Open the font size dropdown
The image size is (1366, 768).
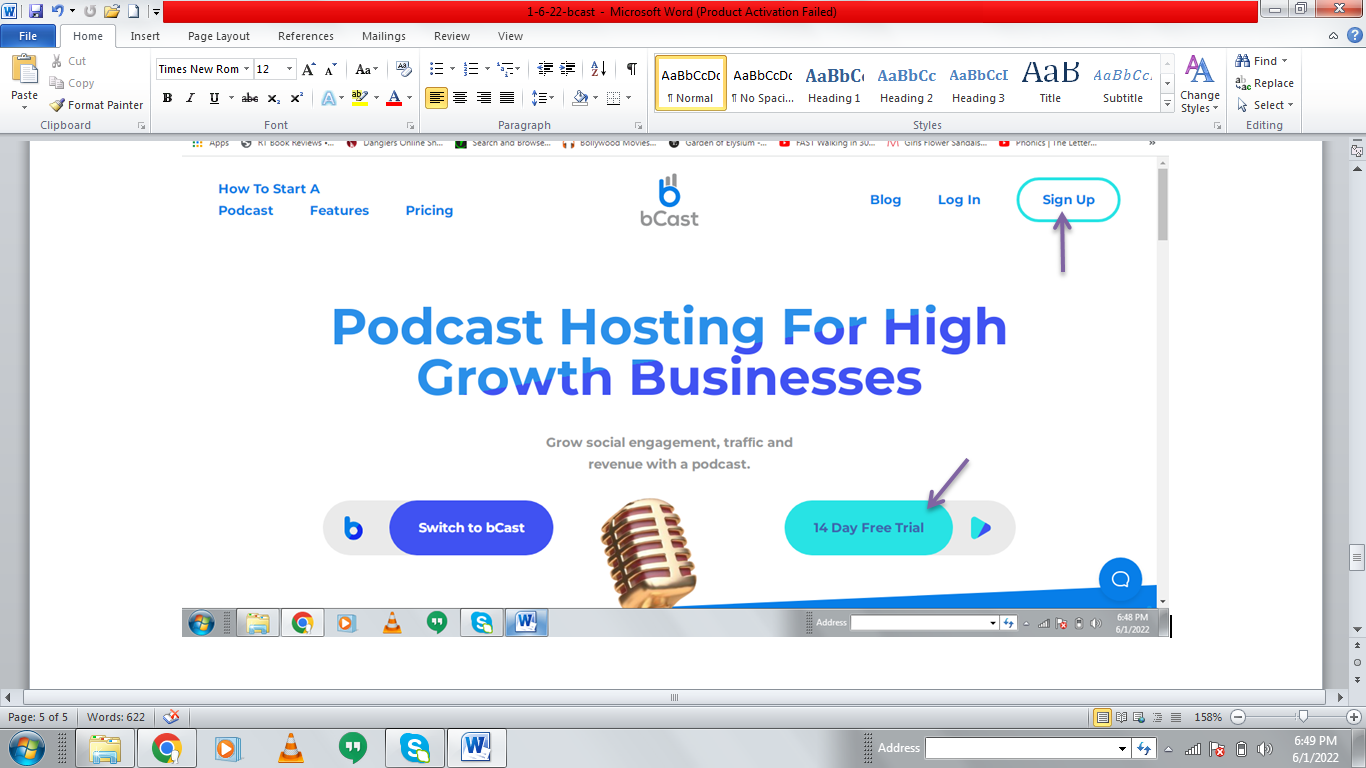point(290,69)
